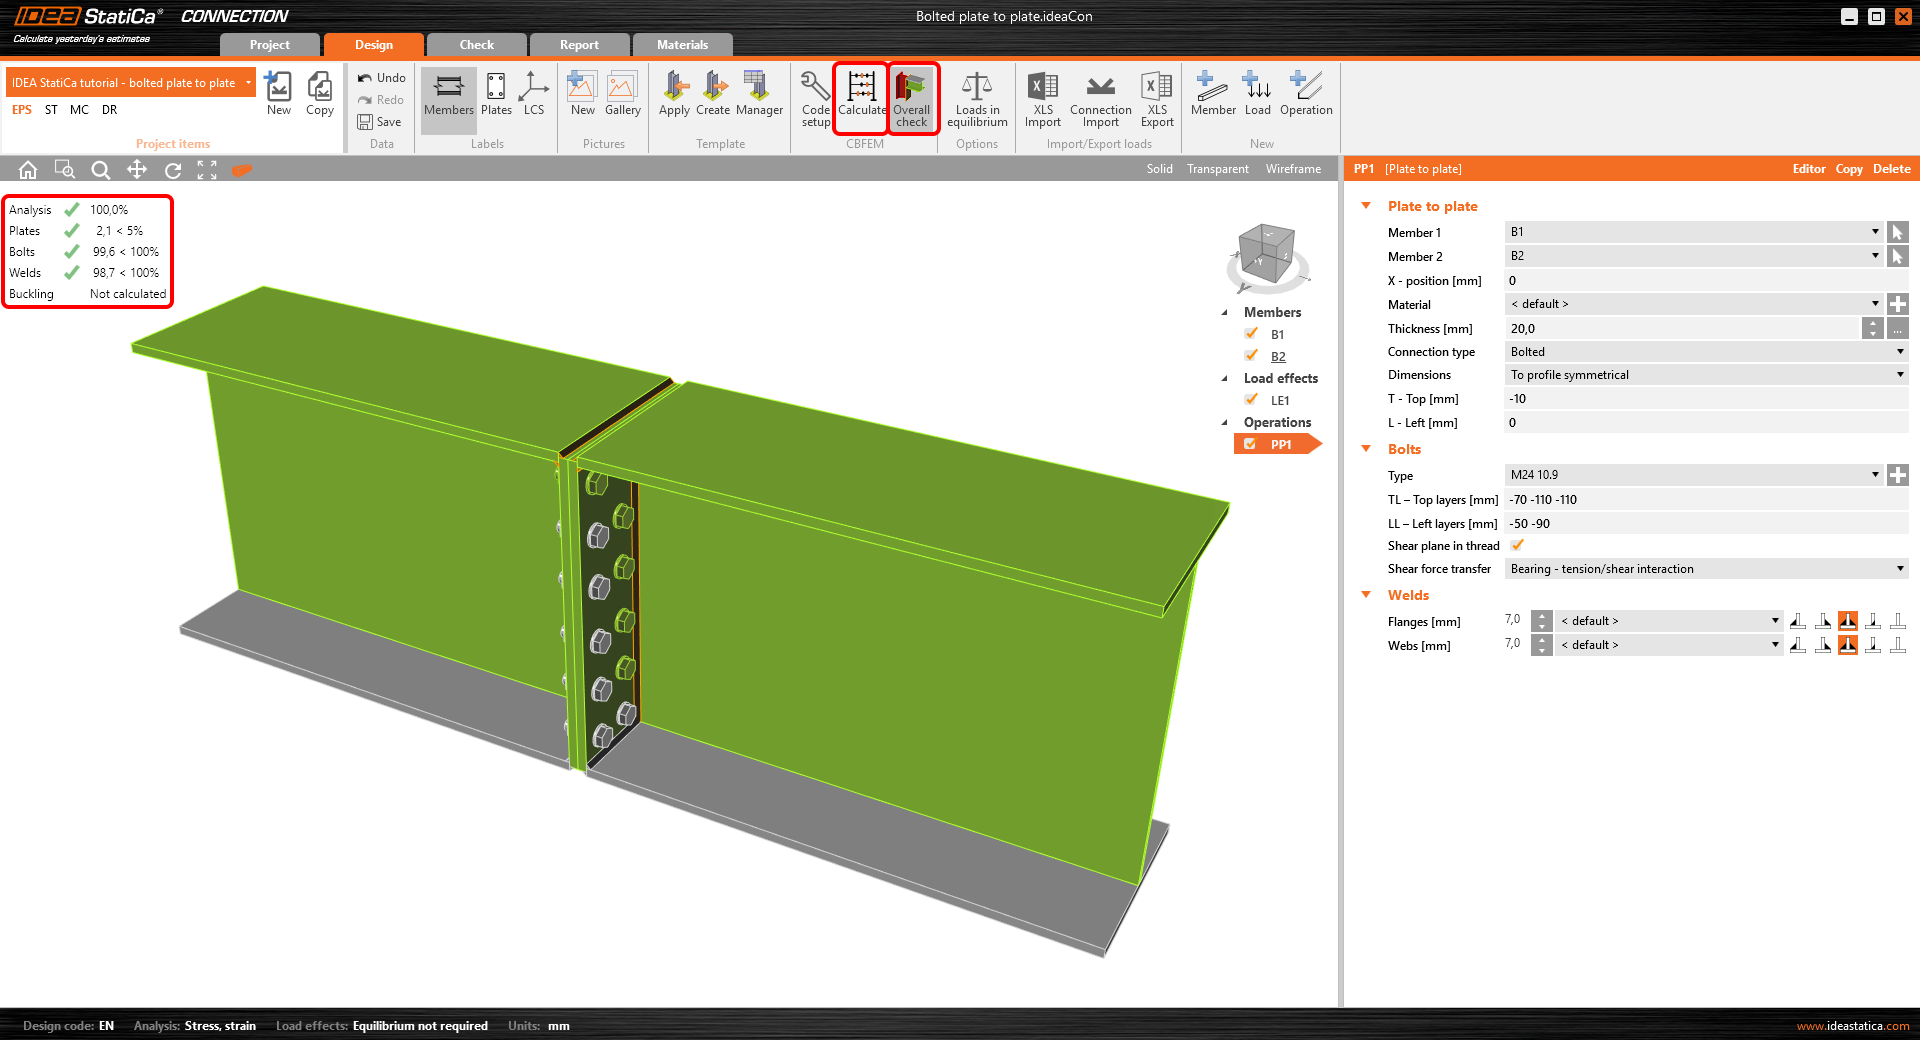Delete the PP1 operation
Image resolution: width=1920 pixels, height=1040 pixels.
[x=1891, y=168]
